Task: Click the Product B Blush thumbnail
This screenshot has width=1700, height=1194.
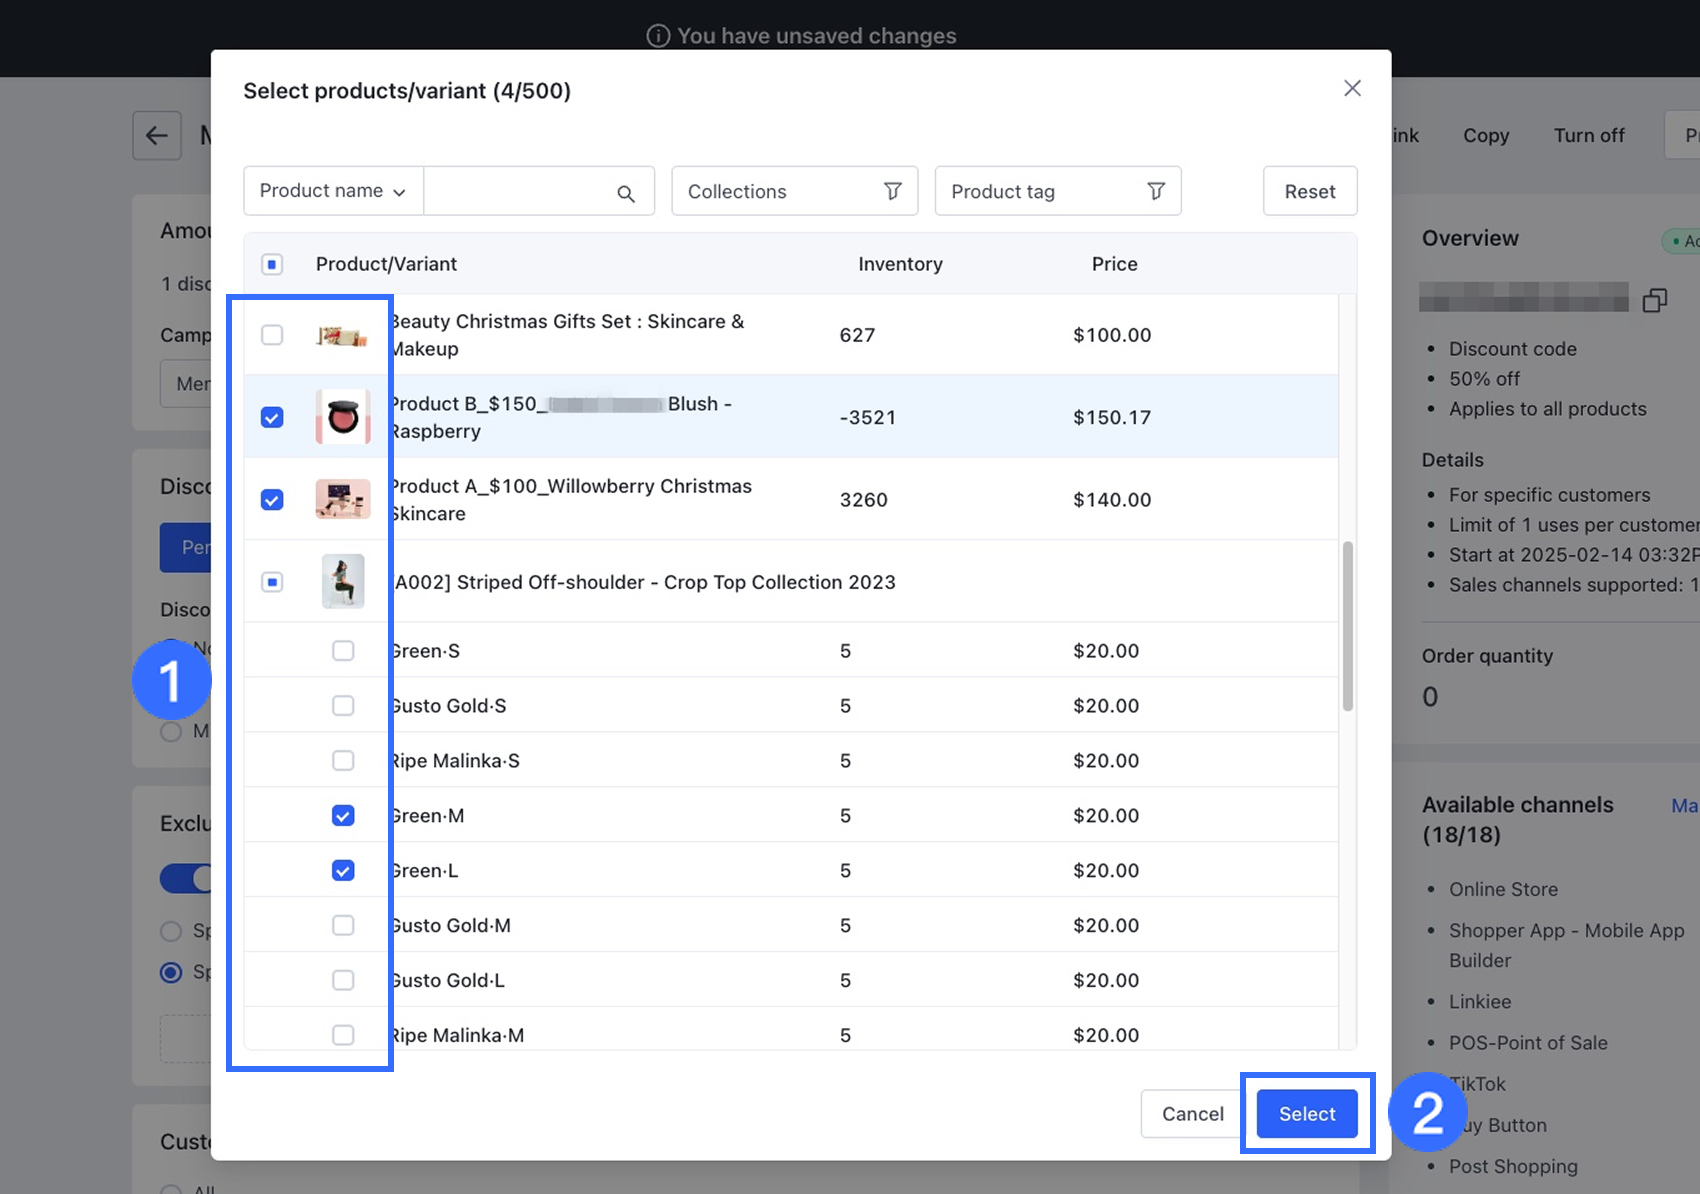Action: click(x=343, y=417)
